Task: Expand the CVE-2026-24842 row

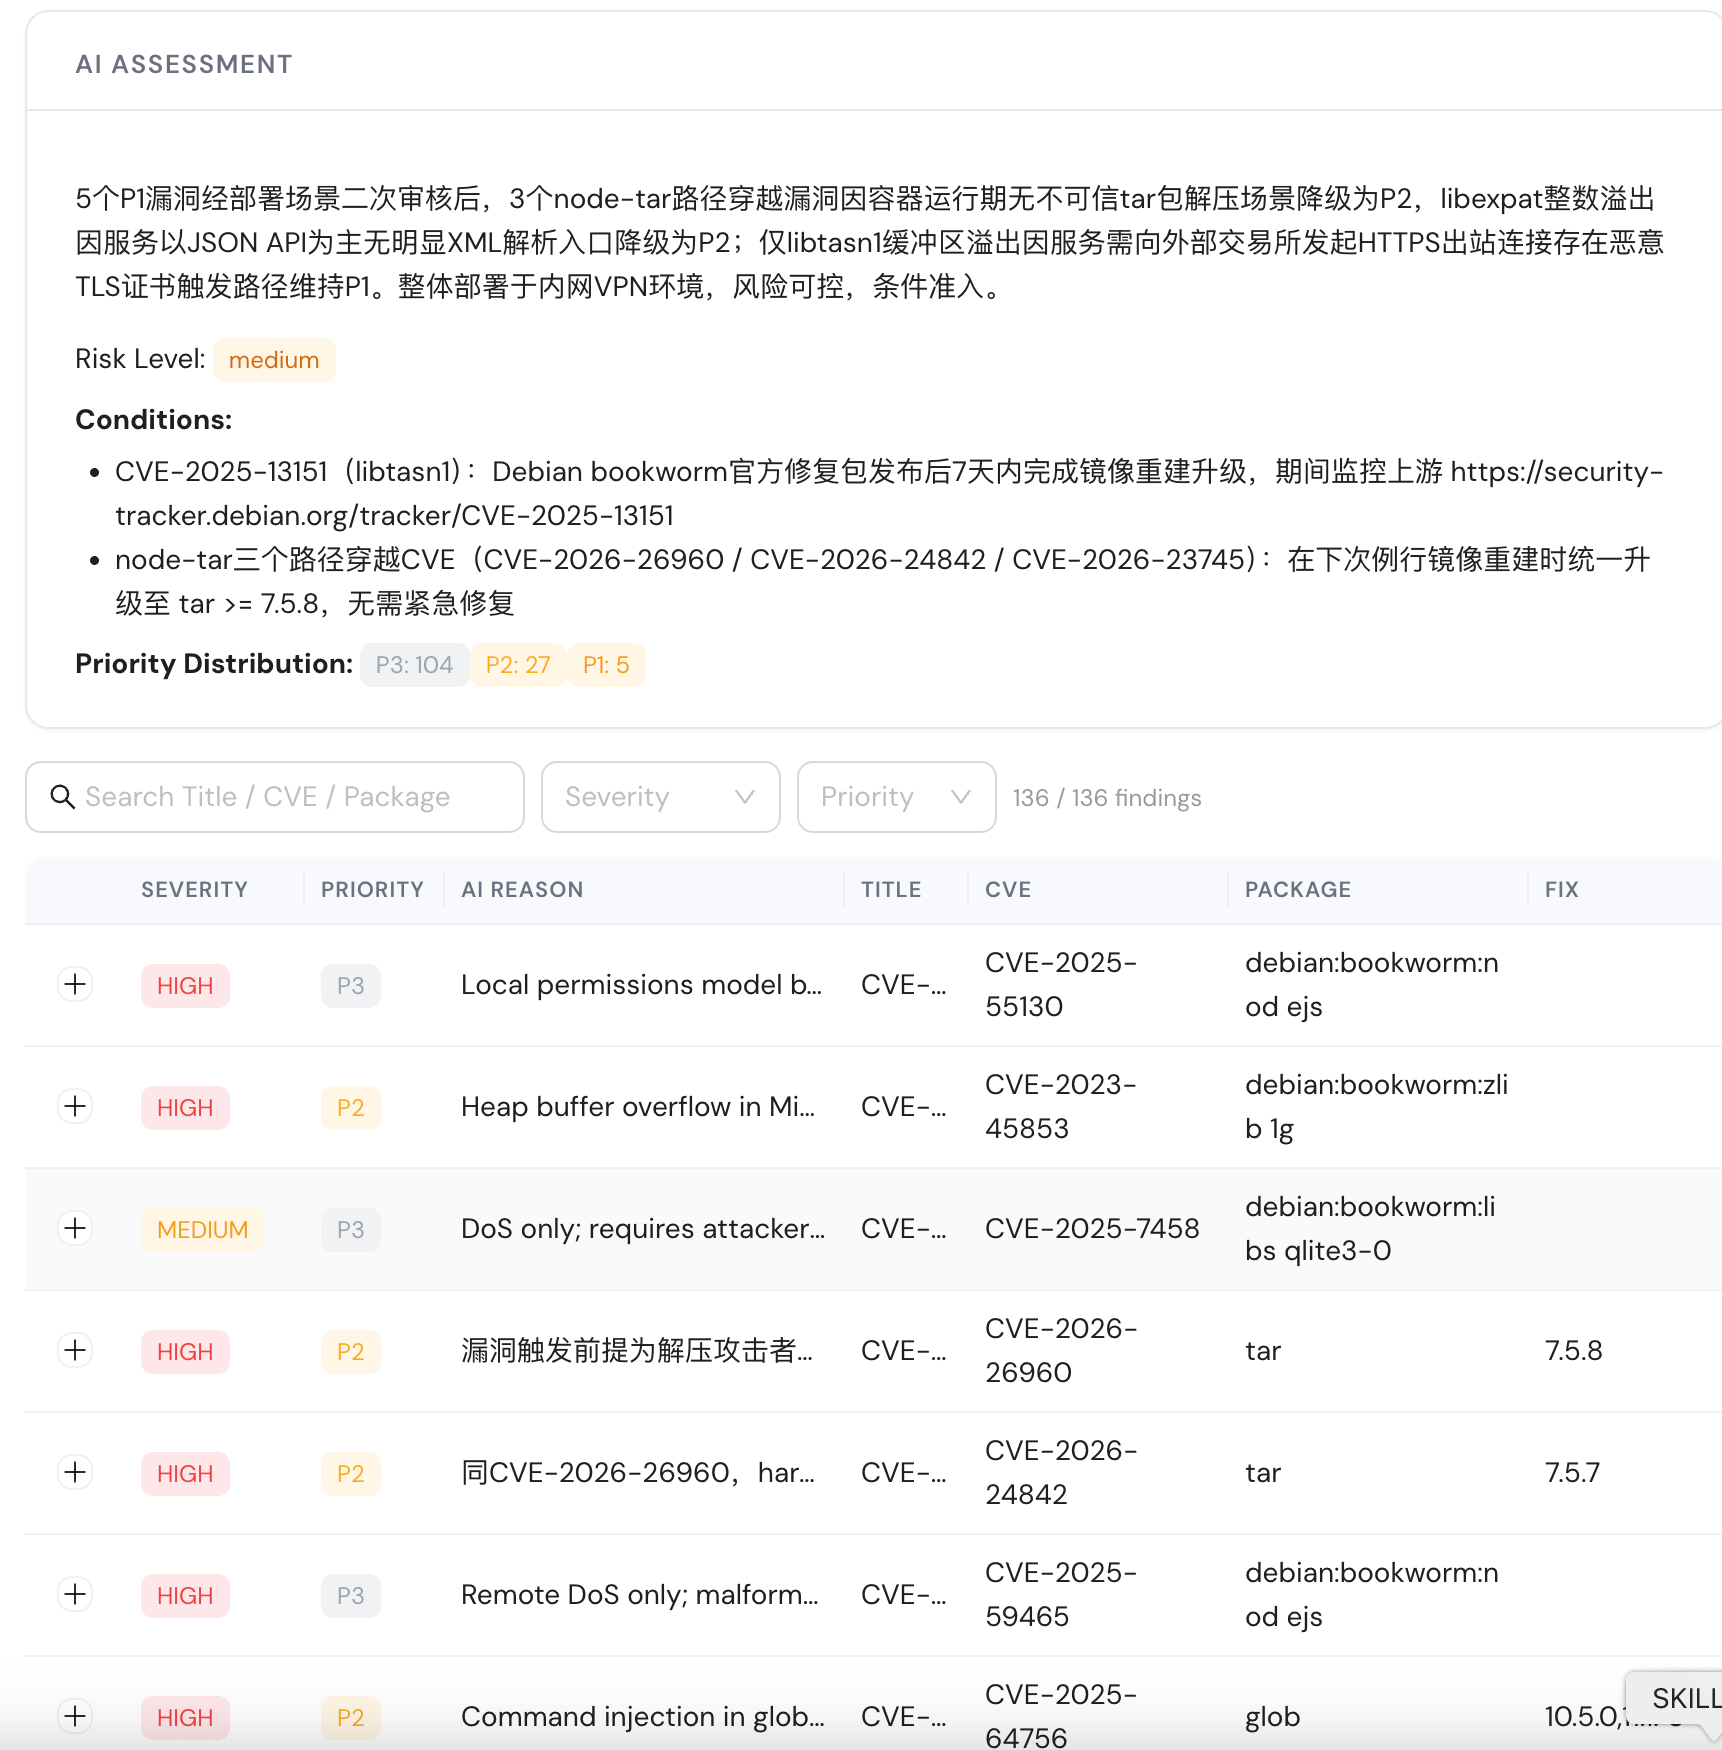Action: coord(75,1473)
